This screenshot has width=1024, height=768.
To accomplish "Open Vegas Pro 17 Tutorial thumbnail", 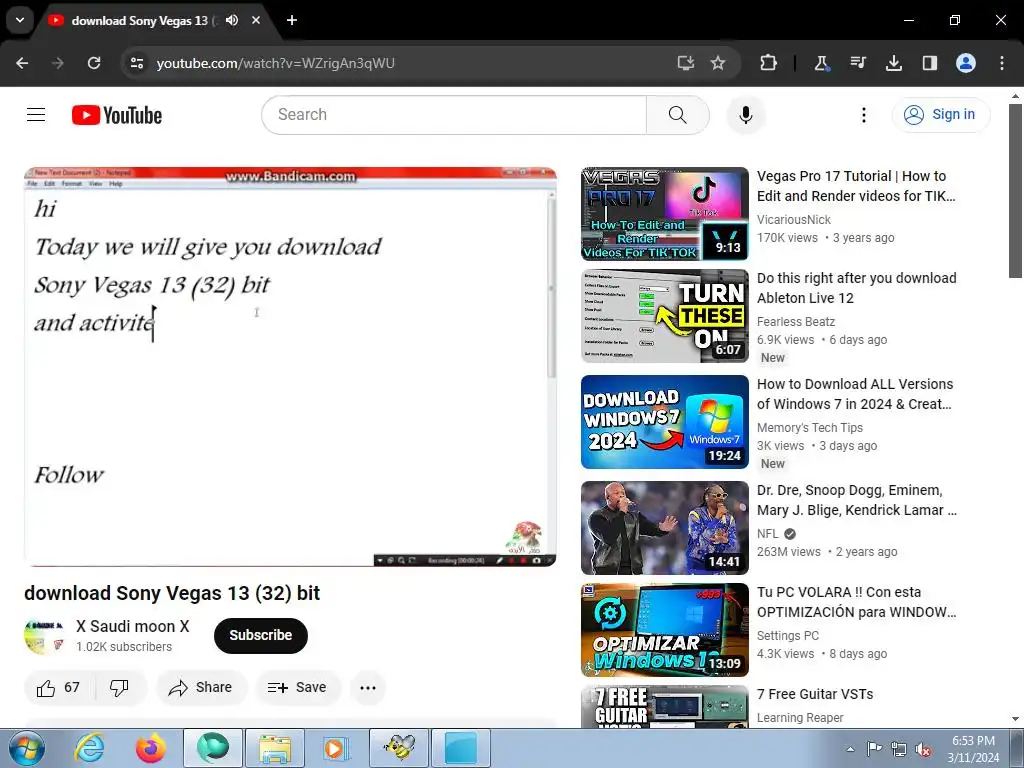I will (665, 214).
